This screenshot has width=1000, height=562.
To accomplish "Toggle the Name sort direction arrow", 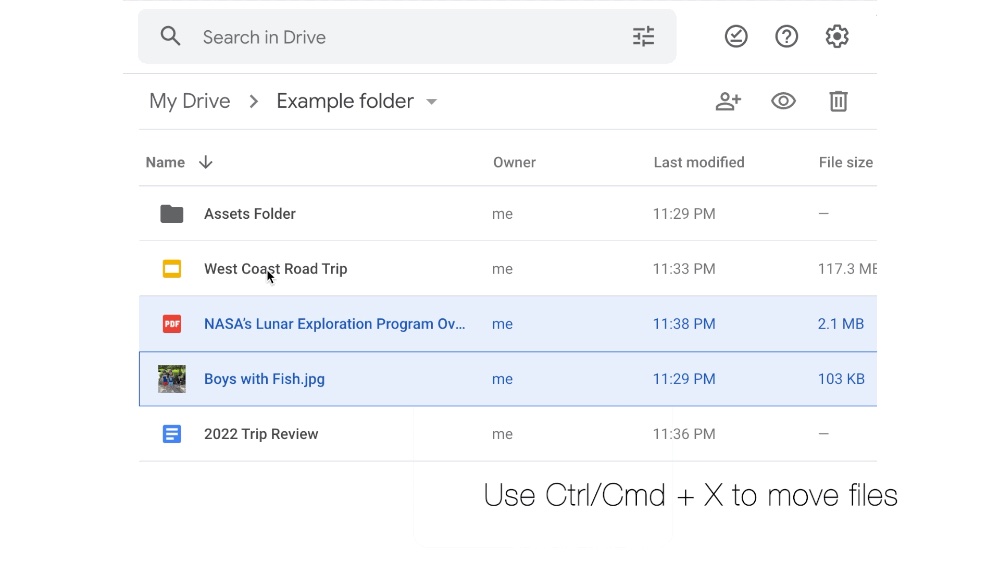I will click(x=206, y=162).
